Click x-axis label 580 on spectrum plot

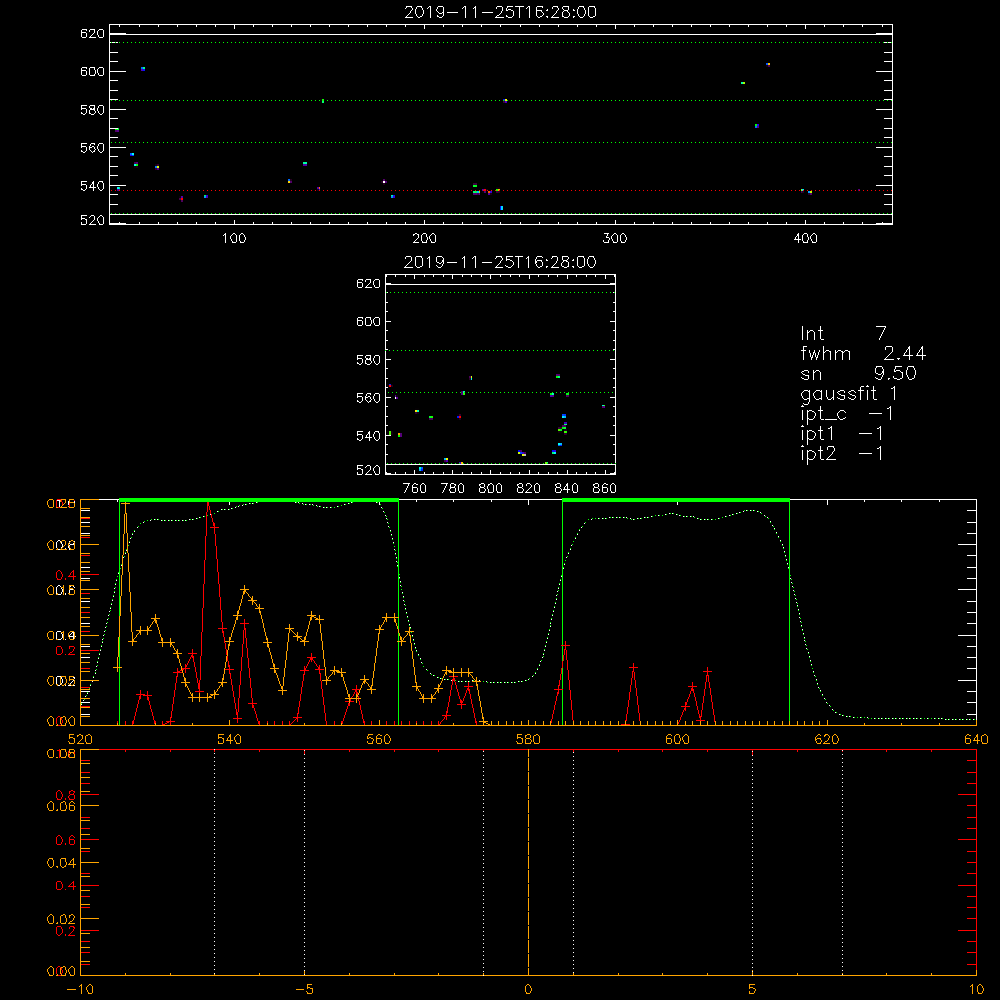click(528, 740)
